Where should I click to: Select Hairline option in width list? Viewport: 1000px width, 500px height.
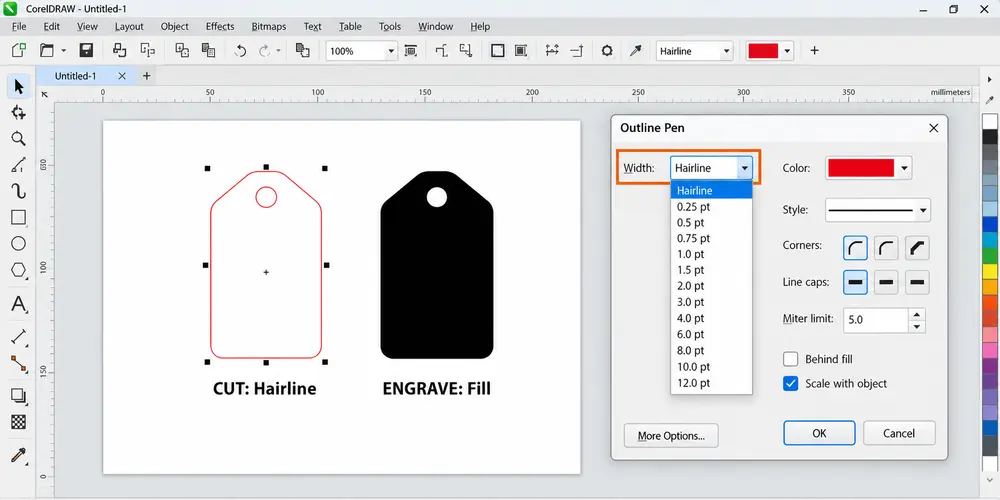tap(712, 190)
